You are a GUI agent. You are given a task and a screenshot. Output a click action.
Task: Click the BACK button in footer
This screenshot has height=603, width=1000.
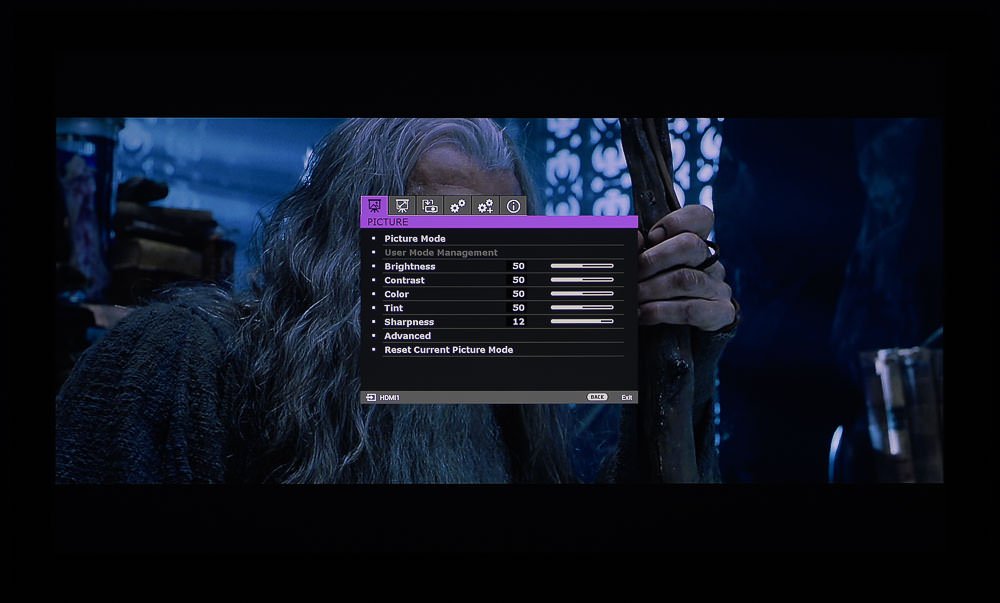coord(598,397)
